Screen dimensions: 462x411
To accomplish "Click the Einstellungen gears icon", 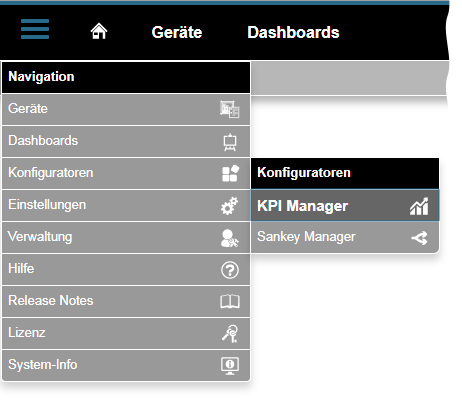I will [230, 206].
